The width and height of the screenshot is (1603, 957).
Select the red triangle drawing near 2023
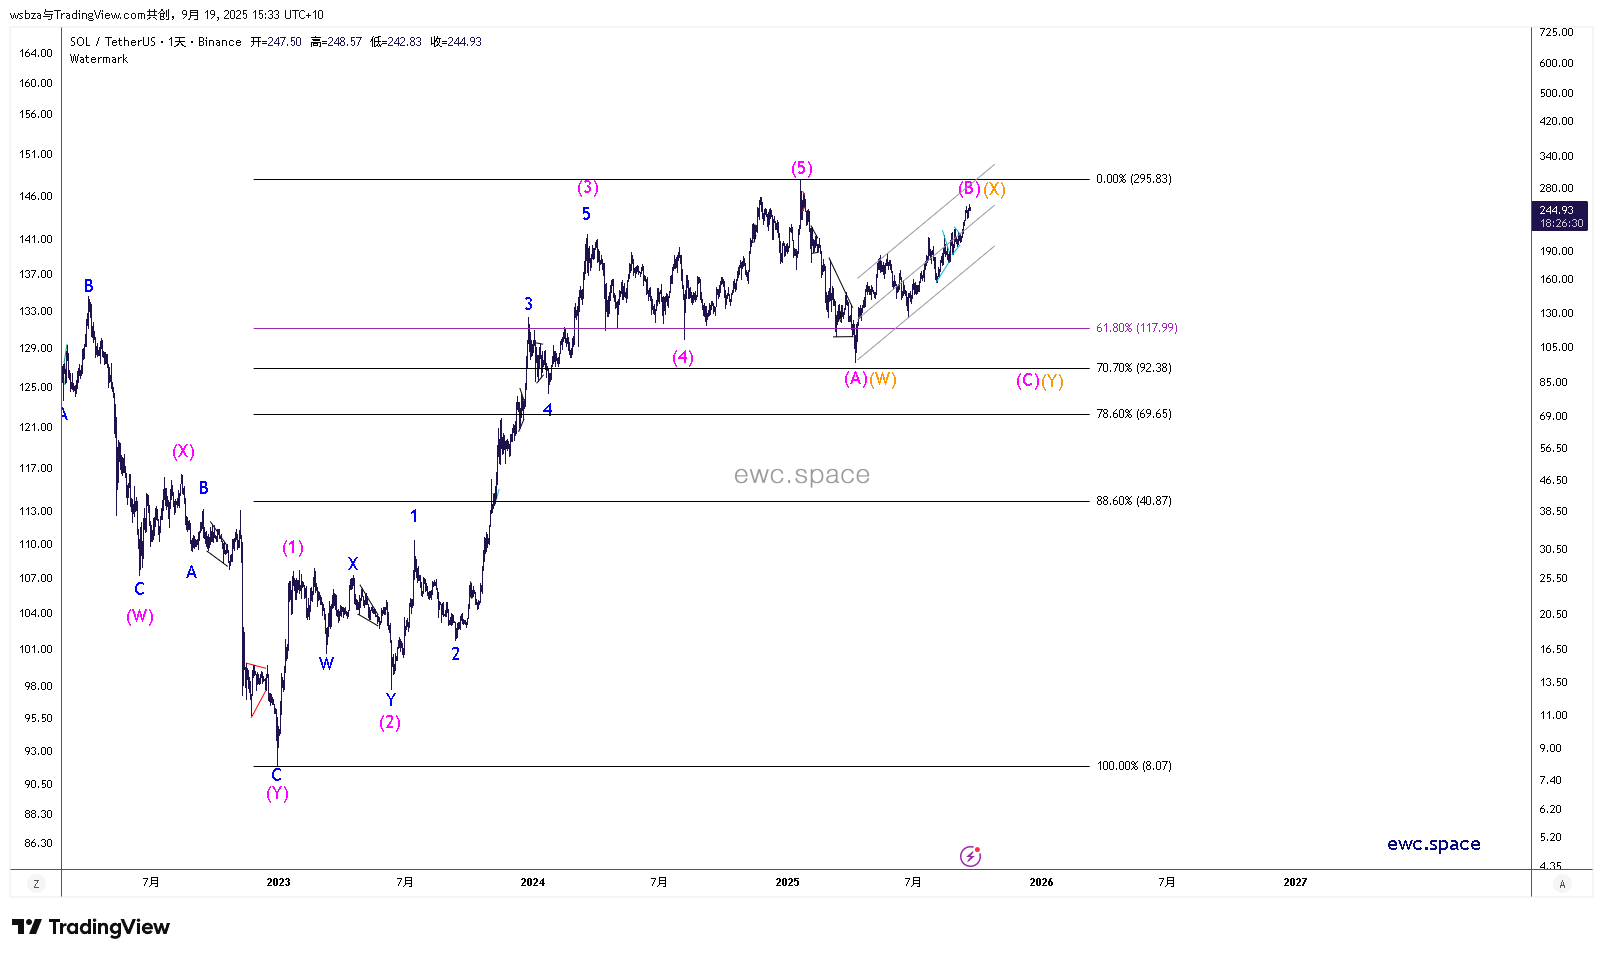pos(257,688)
